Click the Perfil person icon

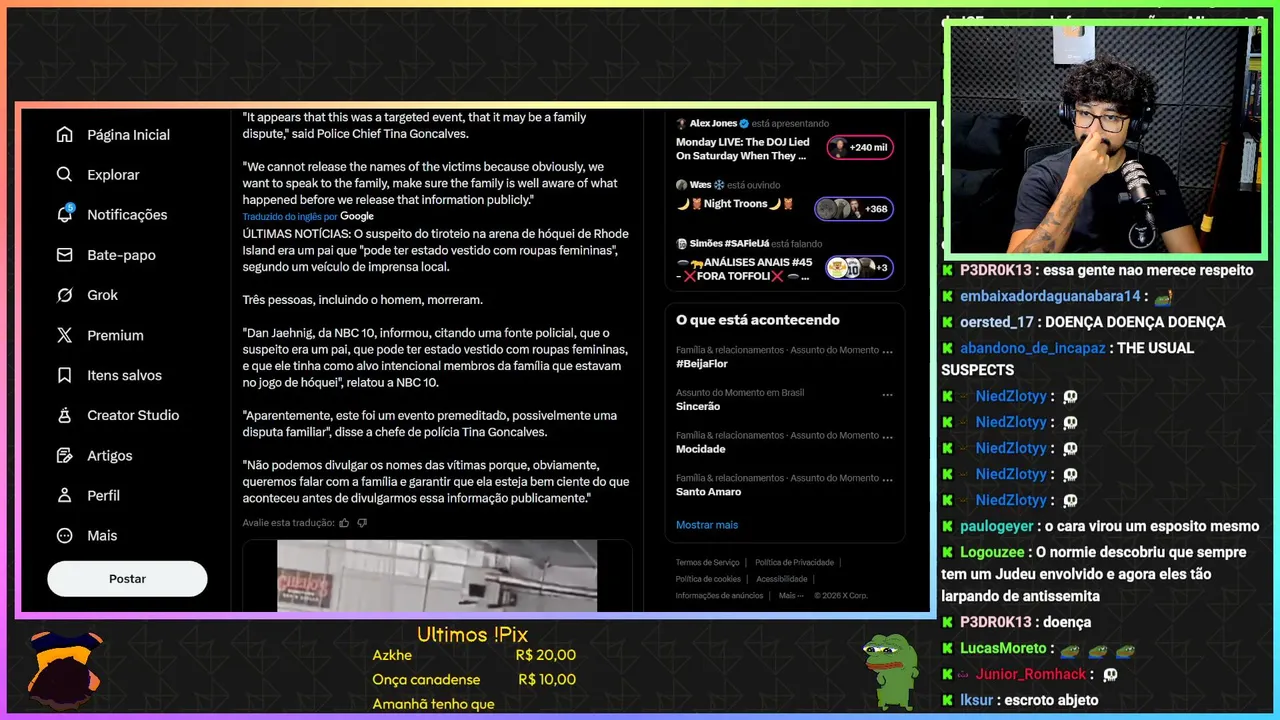point(65,495)
